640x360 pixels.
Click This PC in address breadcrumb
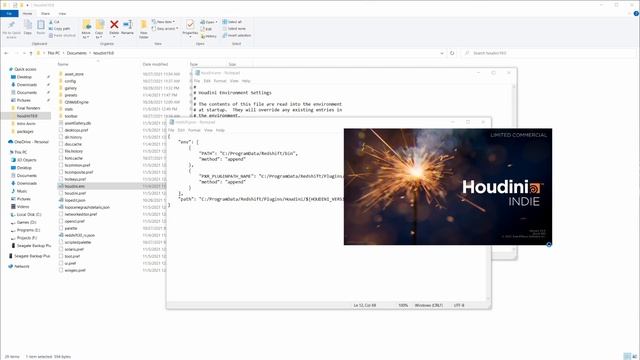(53, 53)
